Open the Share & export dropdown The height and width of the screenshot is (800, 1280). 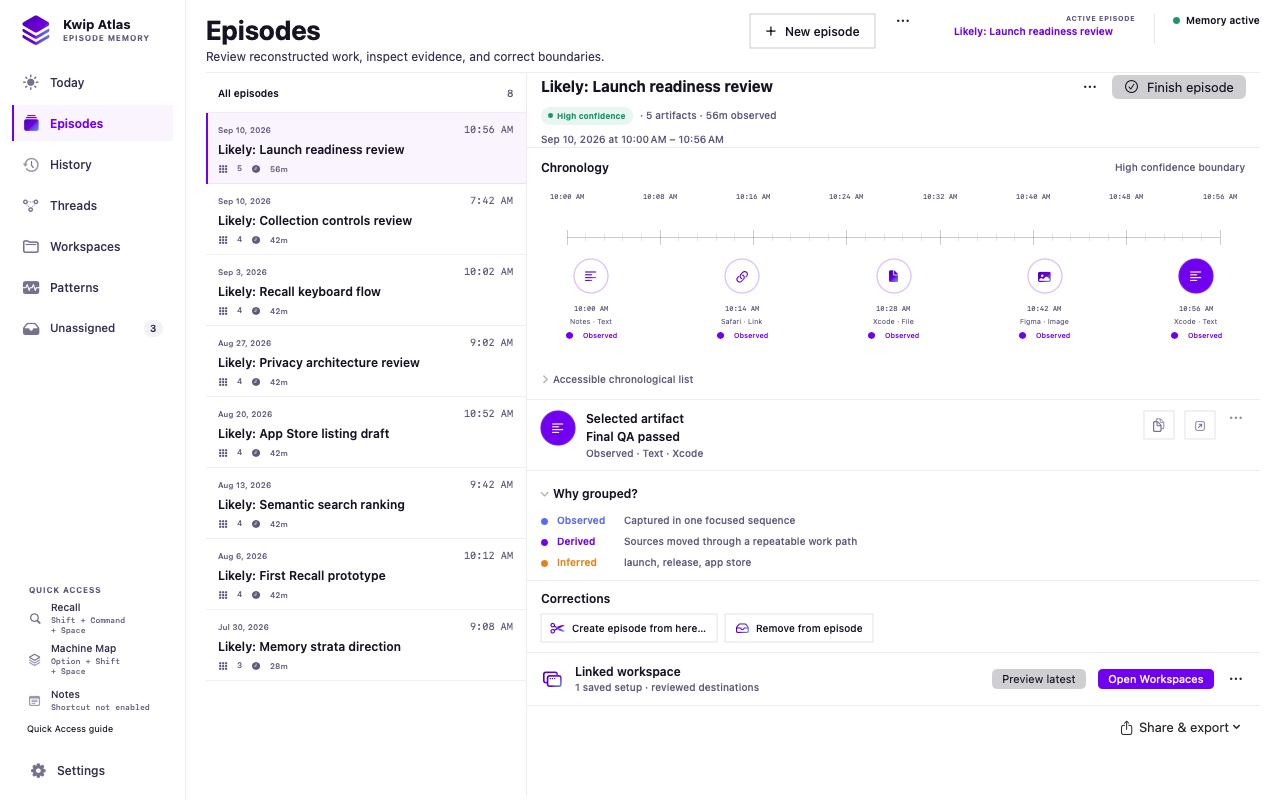(x=1181, y=728)
